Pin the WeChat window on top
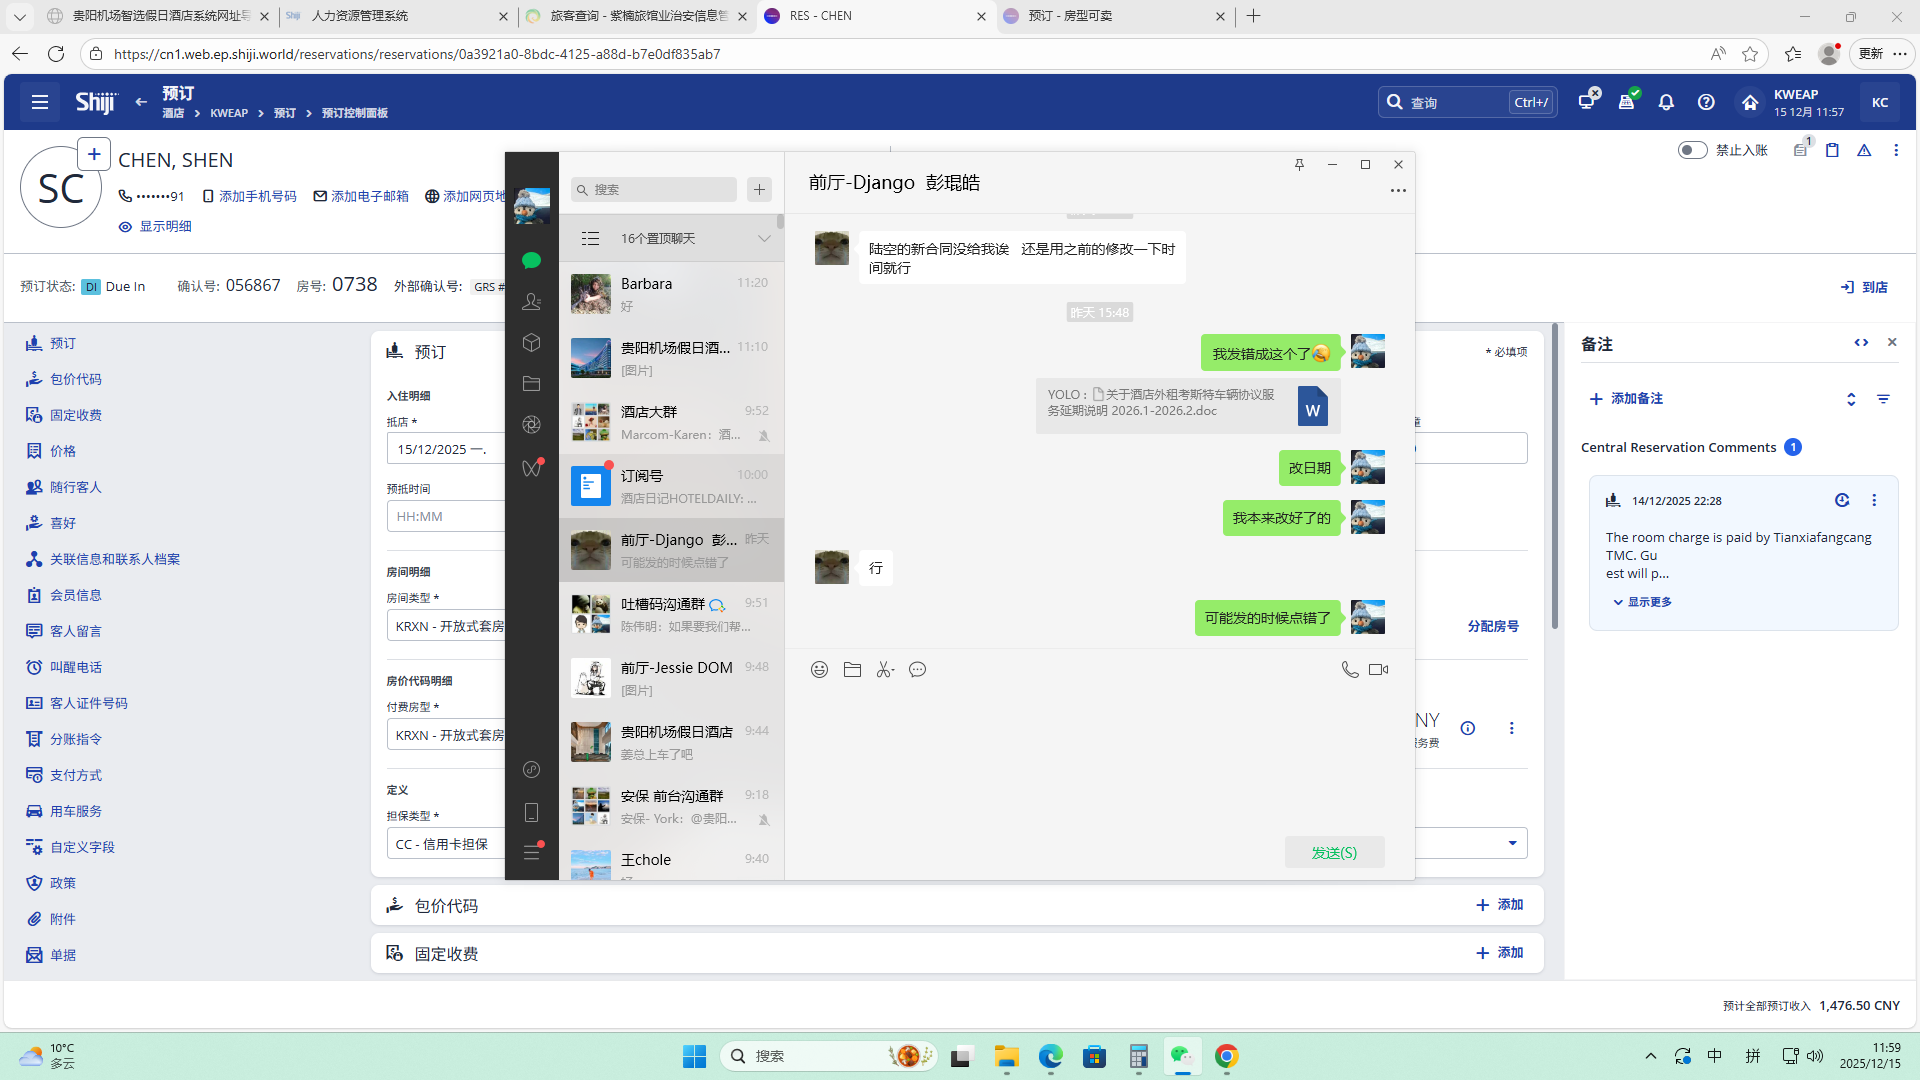Screen dimensions: 1920x1080 (1299, 165)
